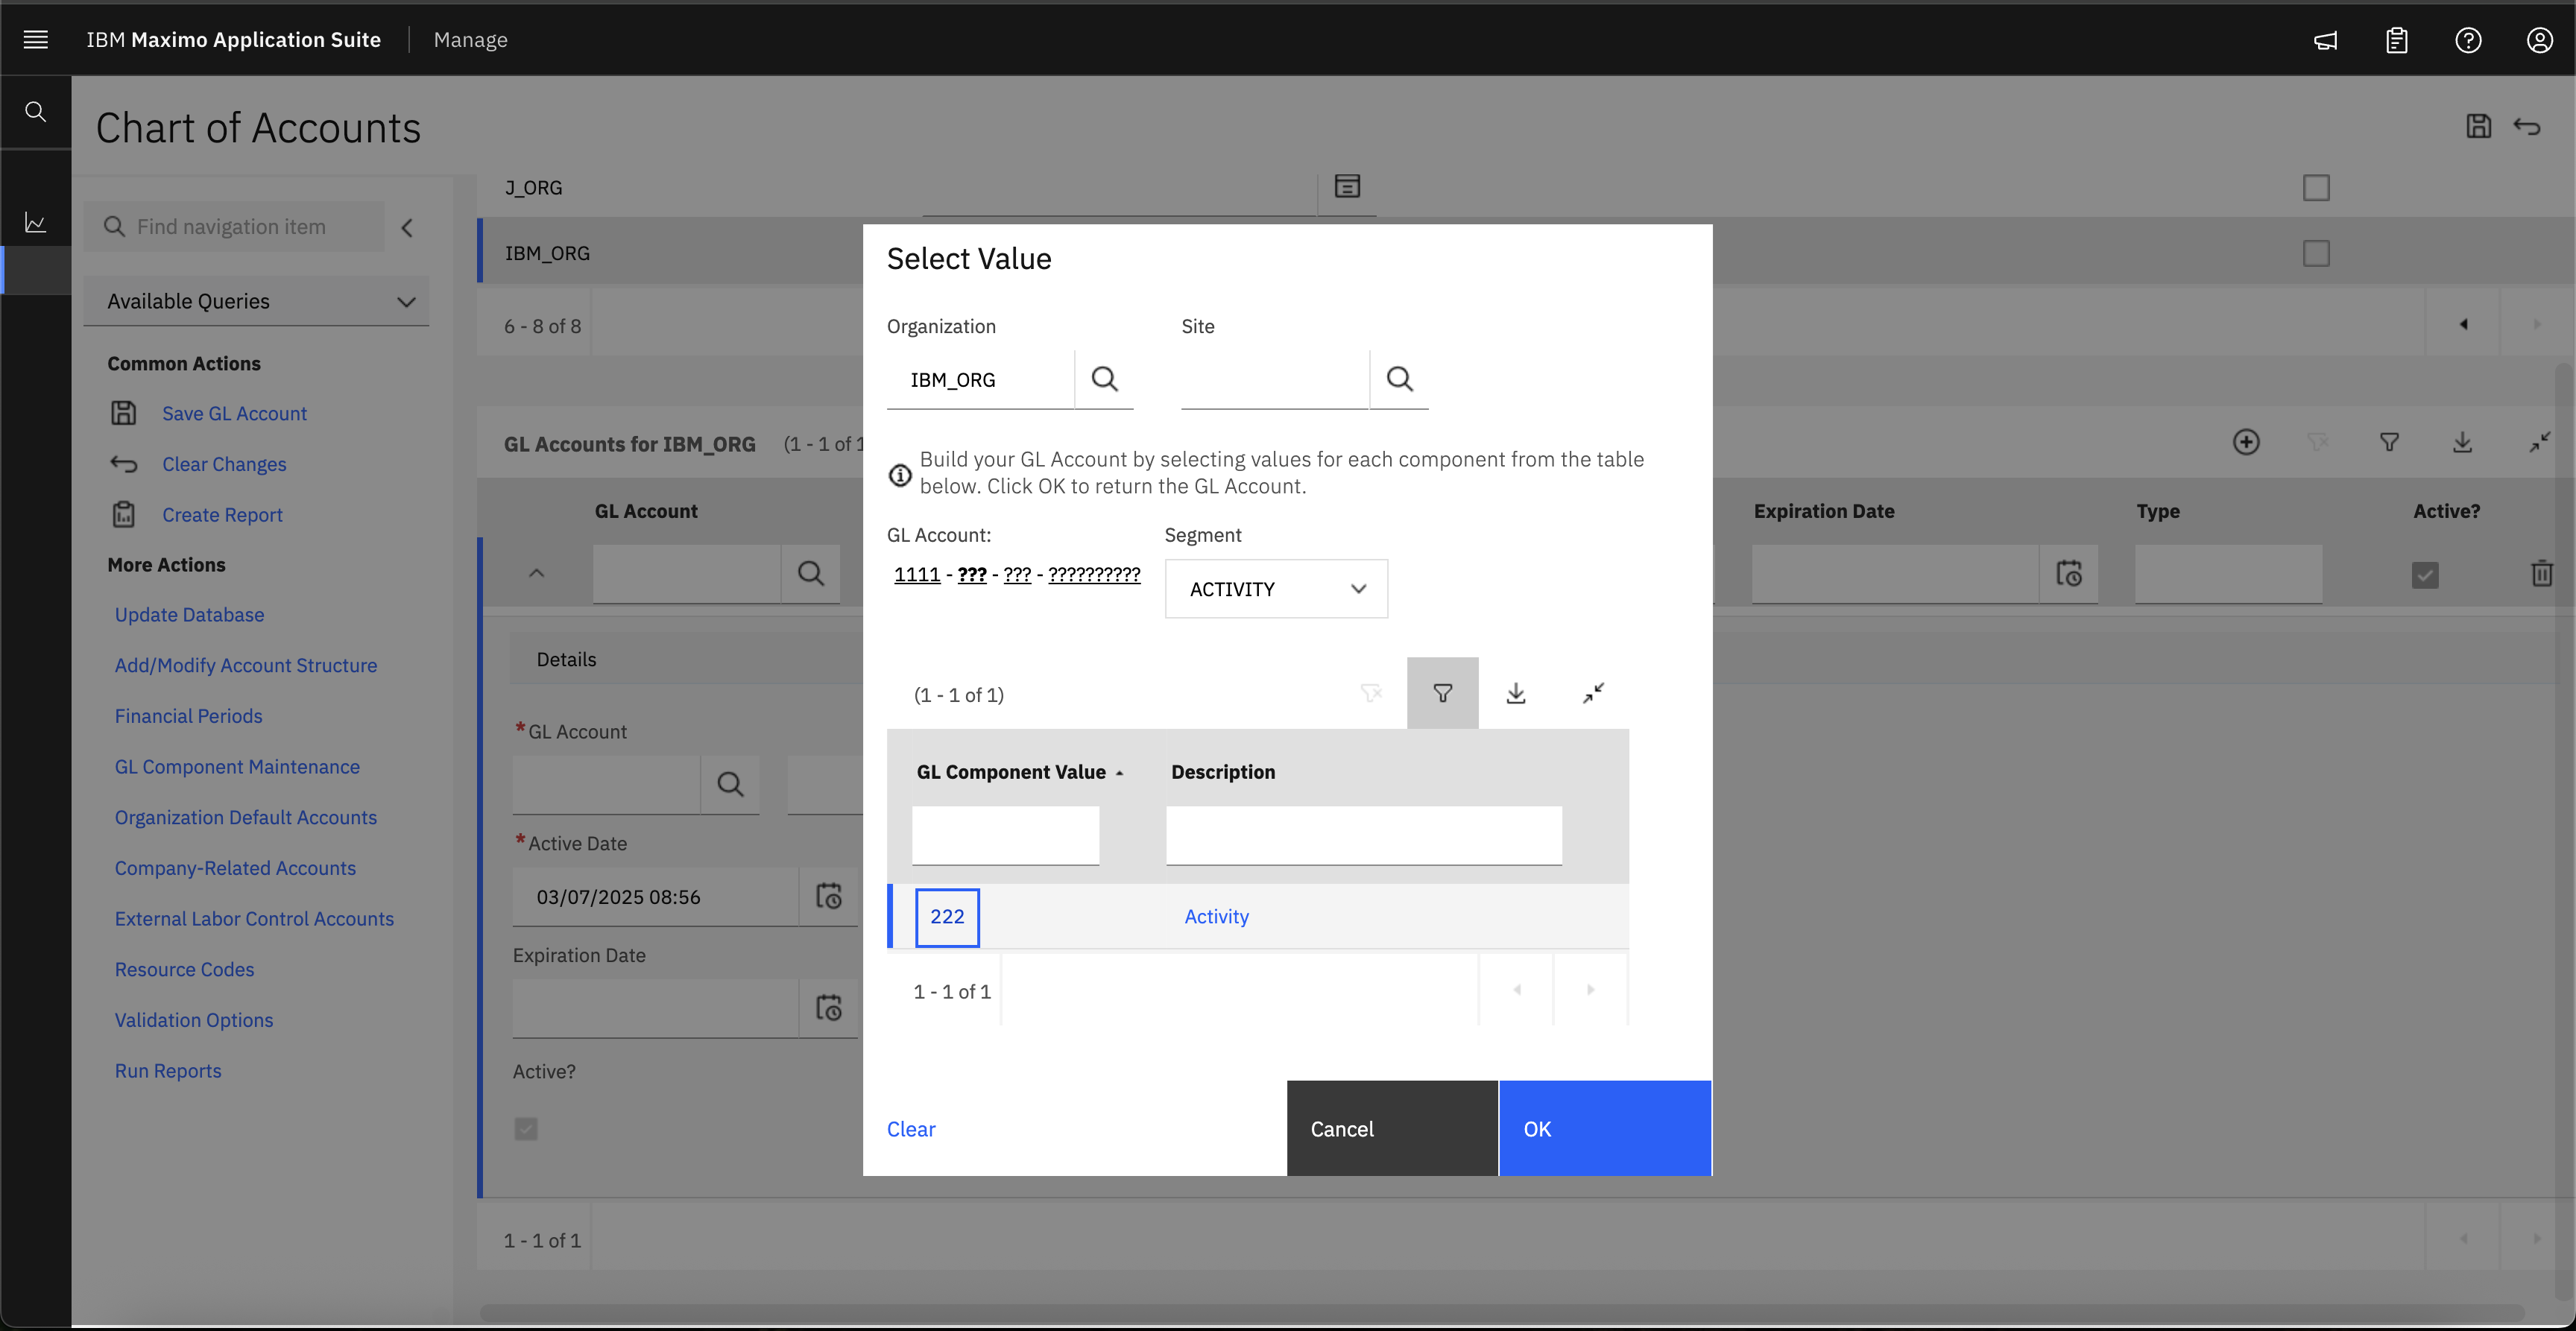Click the Site lookup magnifier in dialog
Screen dimensions: 2576x1331
pos(1399,379)
